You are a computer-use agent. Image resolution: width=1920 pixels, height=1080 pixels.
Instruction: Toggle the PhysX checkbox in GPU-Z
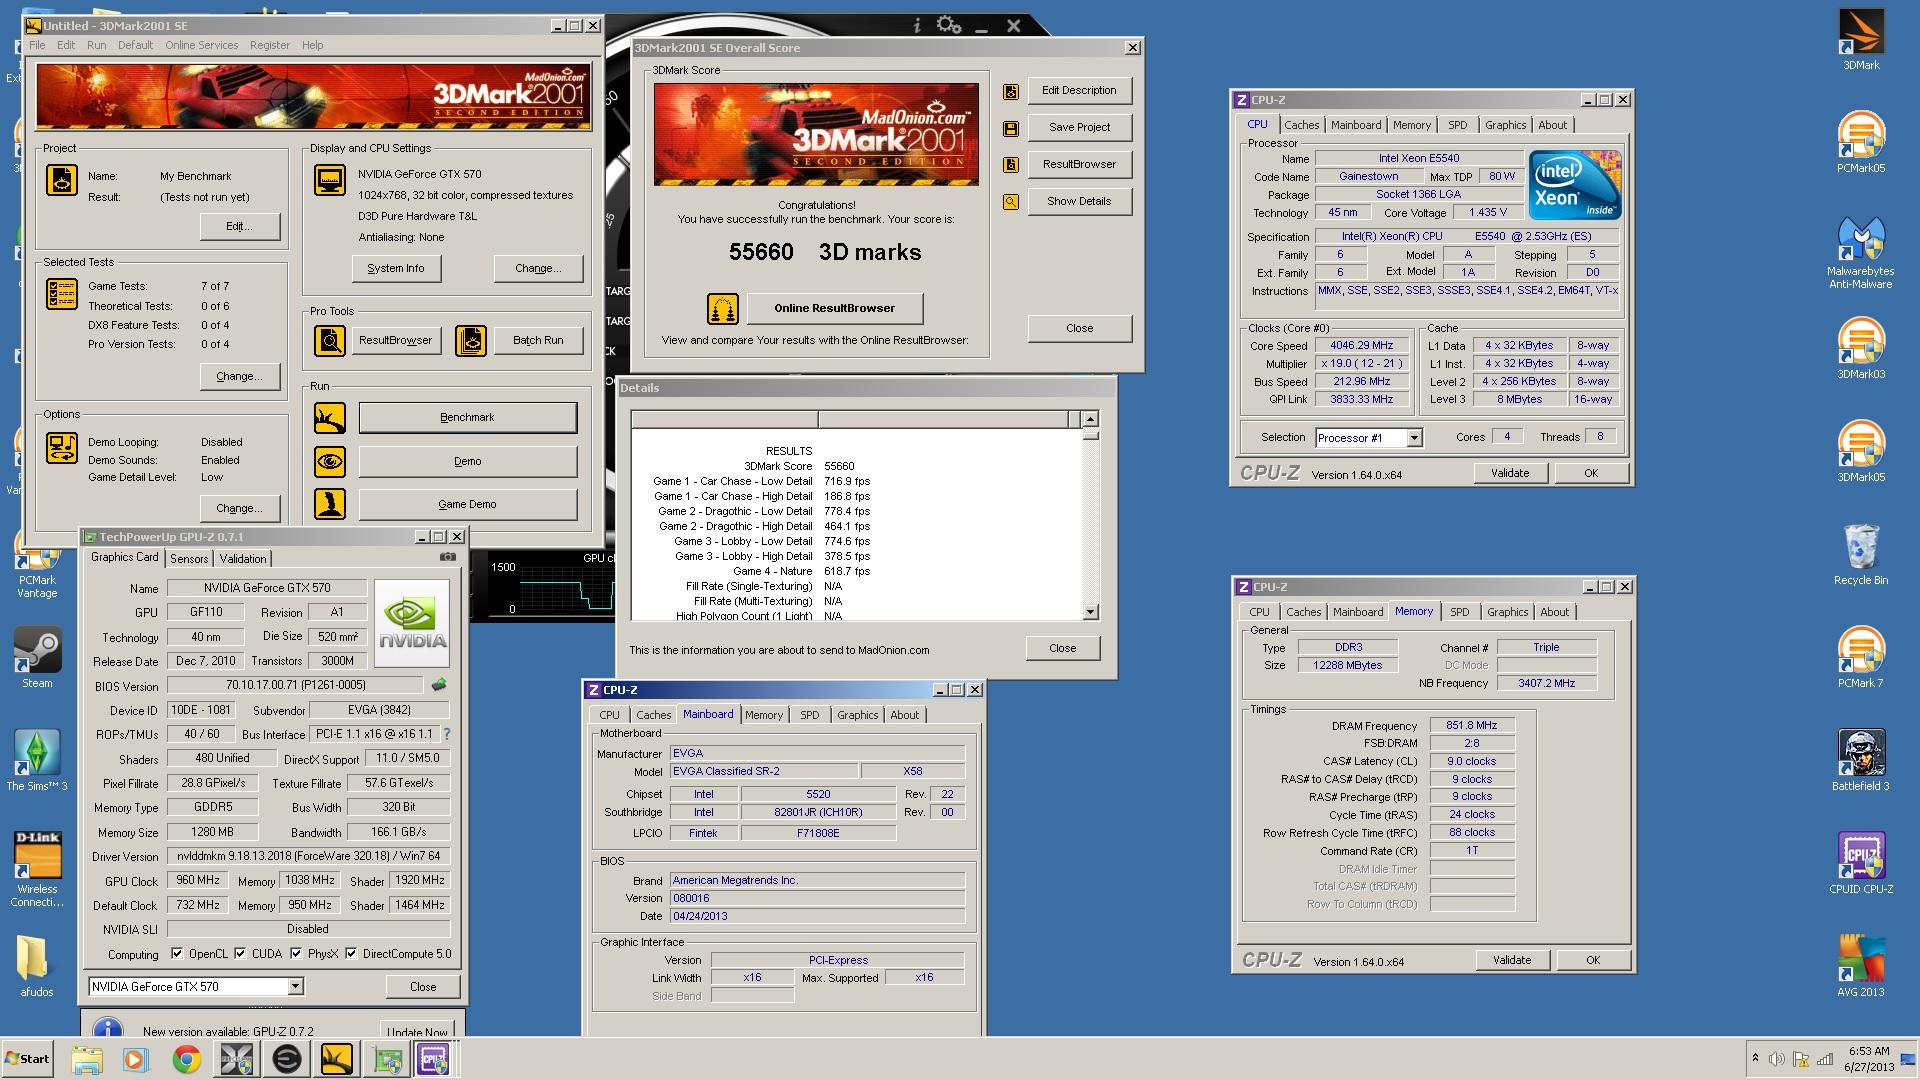click(x=296, y=954)
